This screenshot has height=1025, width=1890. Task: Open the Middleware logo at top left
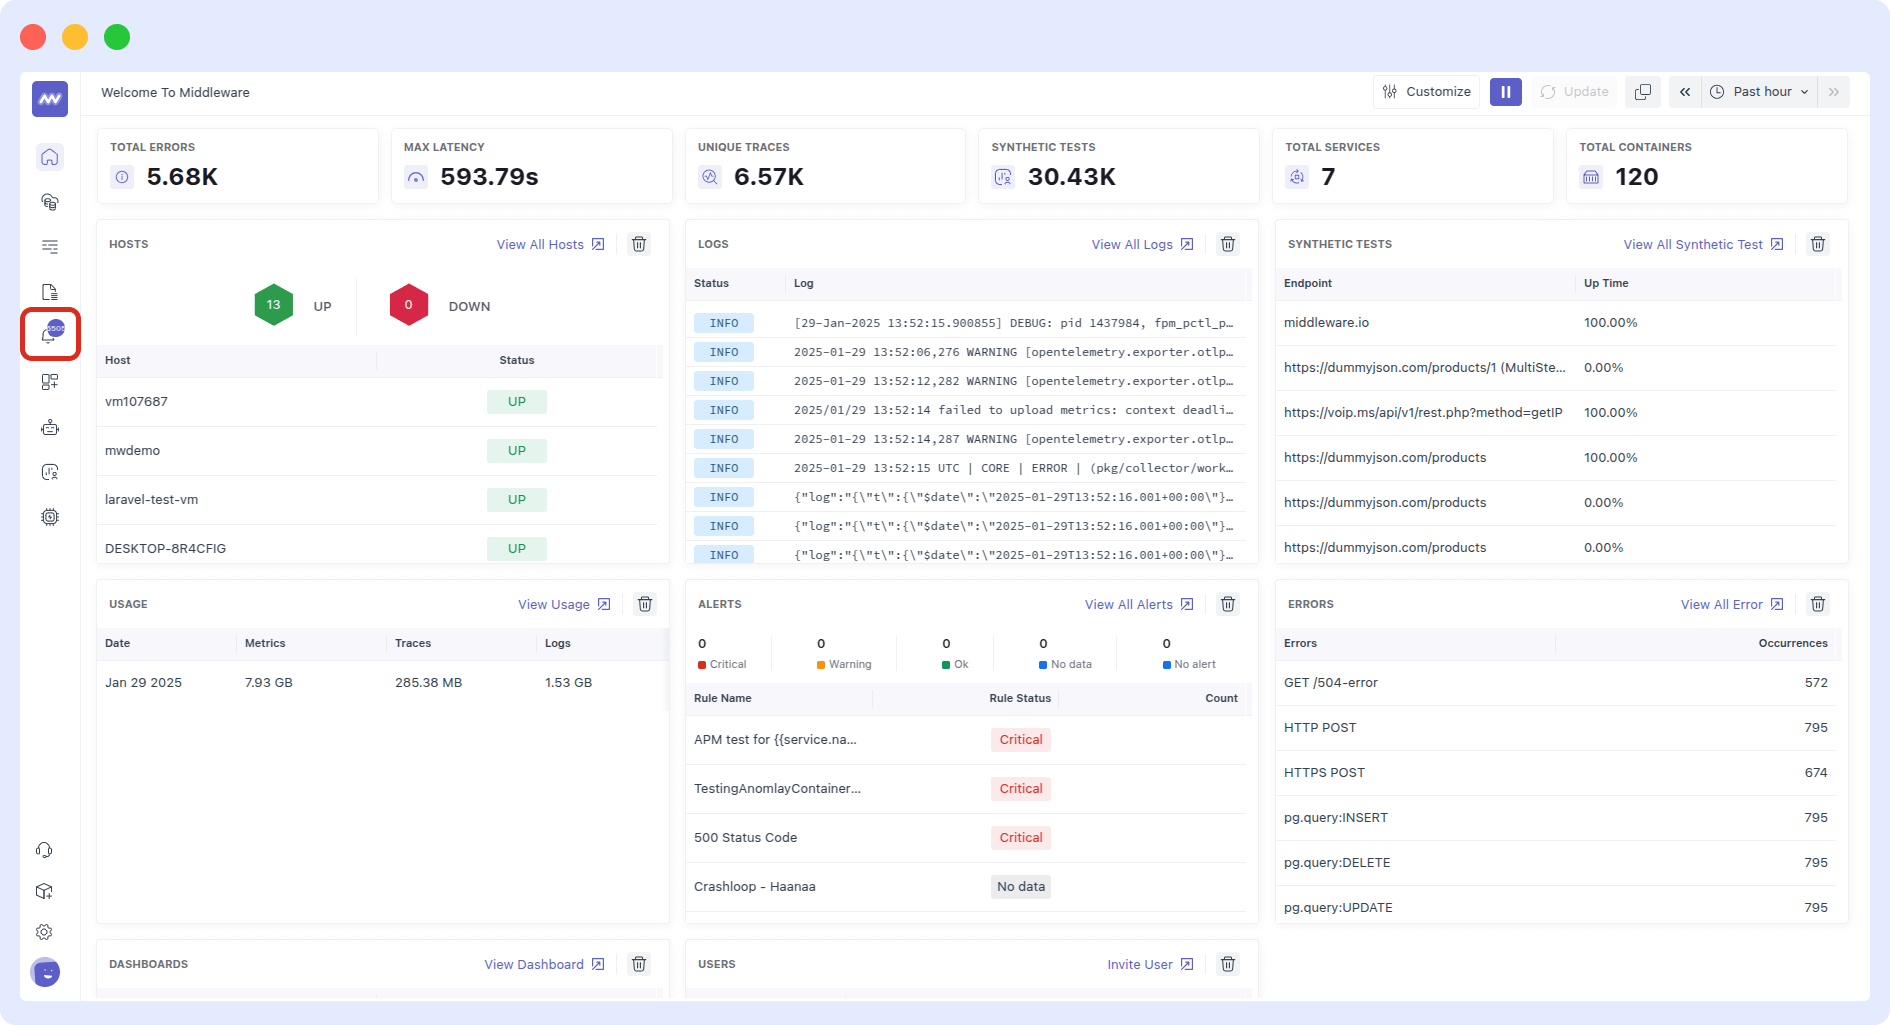(x=49, y=98)
